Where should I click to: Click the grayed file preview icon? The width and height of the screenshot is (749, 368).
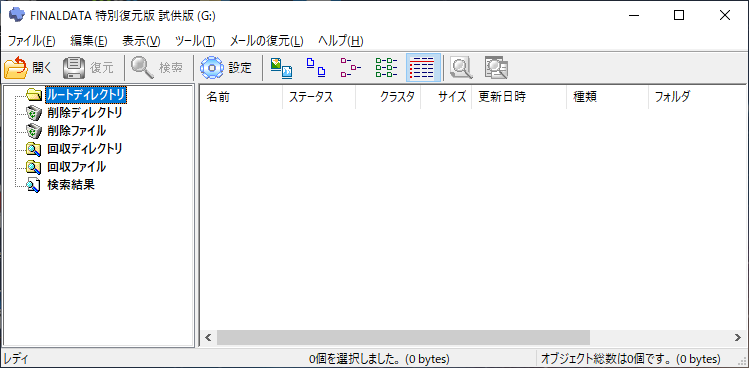click(496, 68)
